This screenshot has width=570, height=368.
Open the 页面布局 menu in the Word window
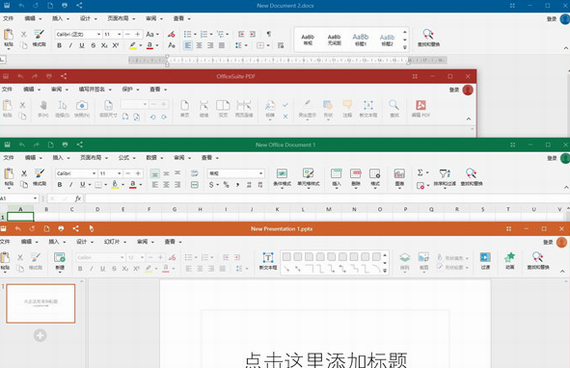click(121, 18)
